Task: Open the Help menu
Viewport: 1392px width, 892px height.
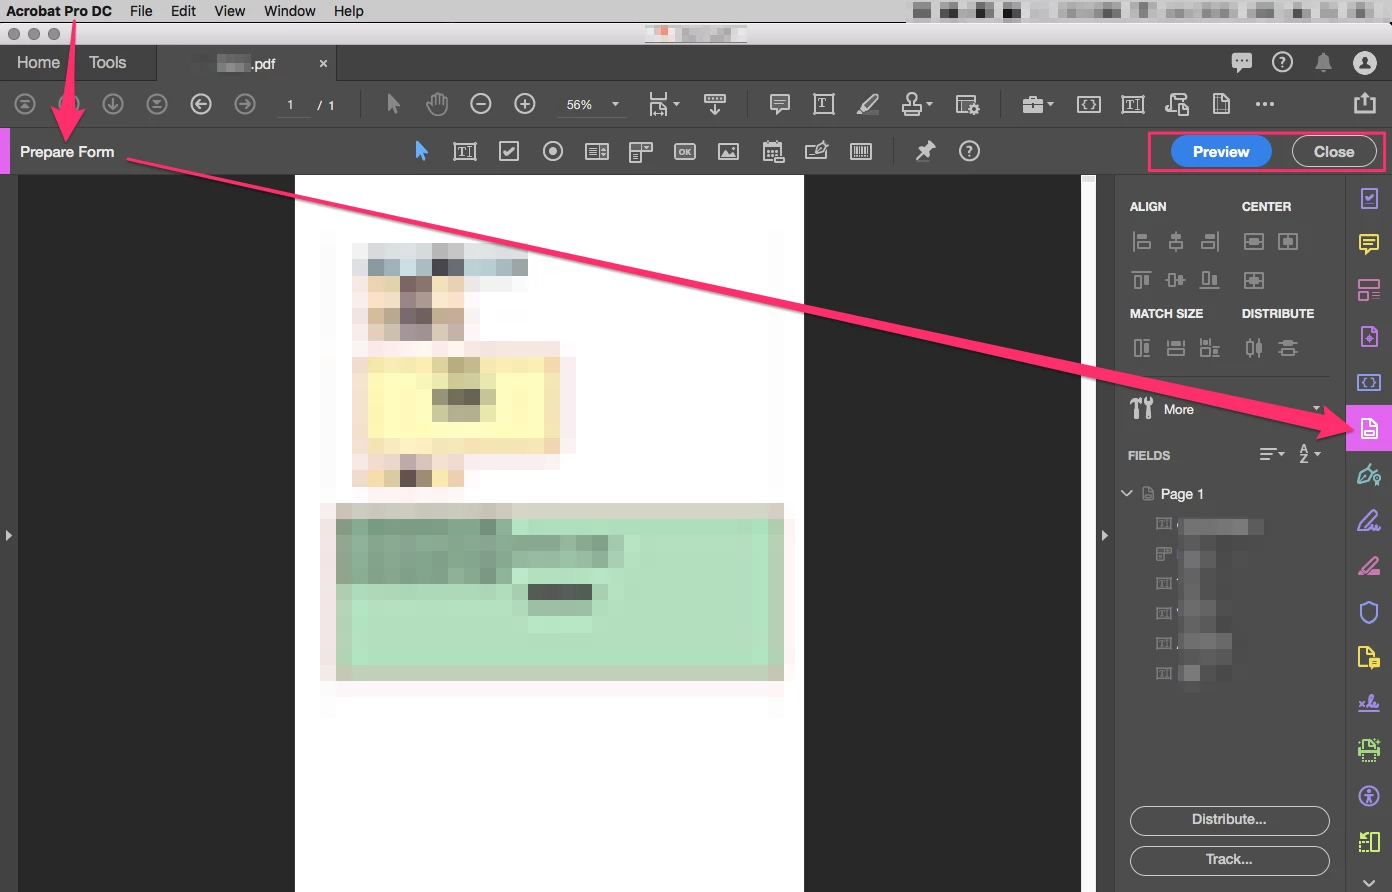Action: coord(349,11)
